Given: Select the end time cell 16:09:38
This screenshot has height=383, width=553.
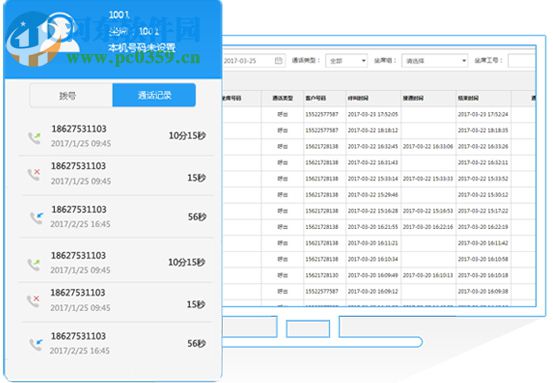Looking at the screenshot, I should pos(483,291).
